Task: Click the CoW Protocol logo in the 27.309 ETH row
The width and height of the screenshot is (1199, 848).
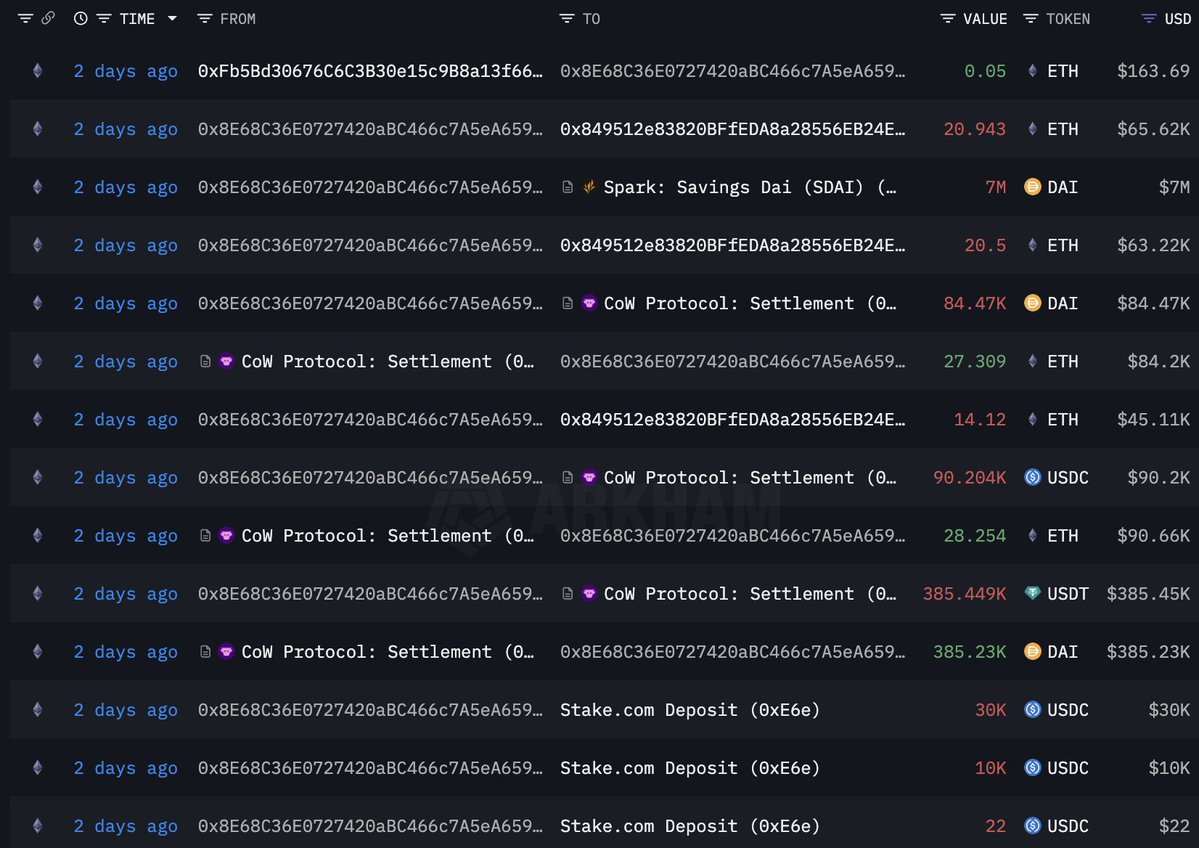Action: click(227, 362)
